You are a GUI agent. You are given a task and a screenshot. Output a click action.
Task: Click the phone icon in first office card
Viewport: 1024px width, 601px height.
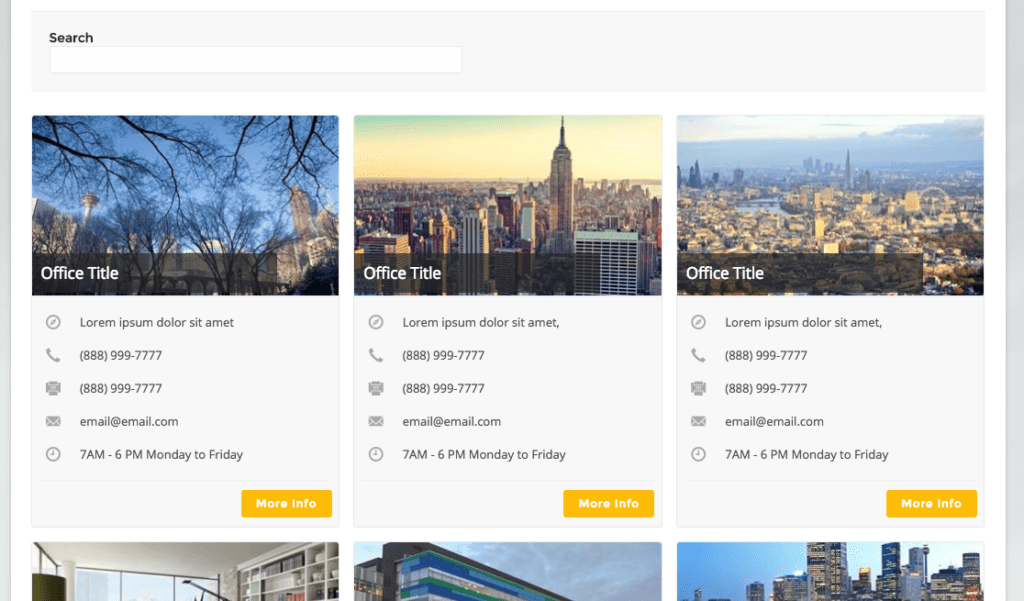[53, 355]
